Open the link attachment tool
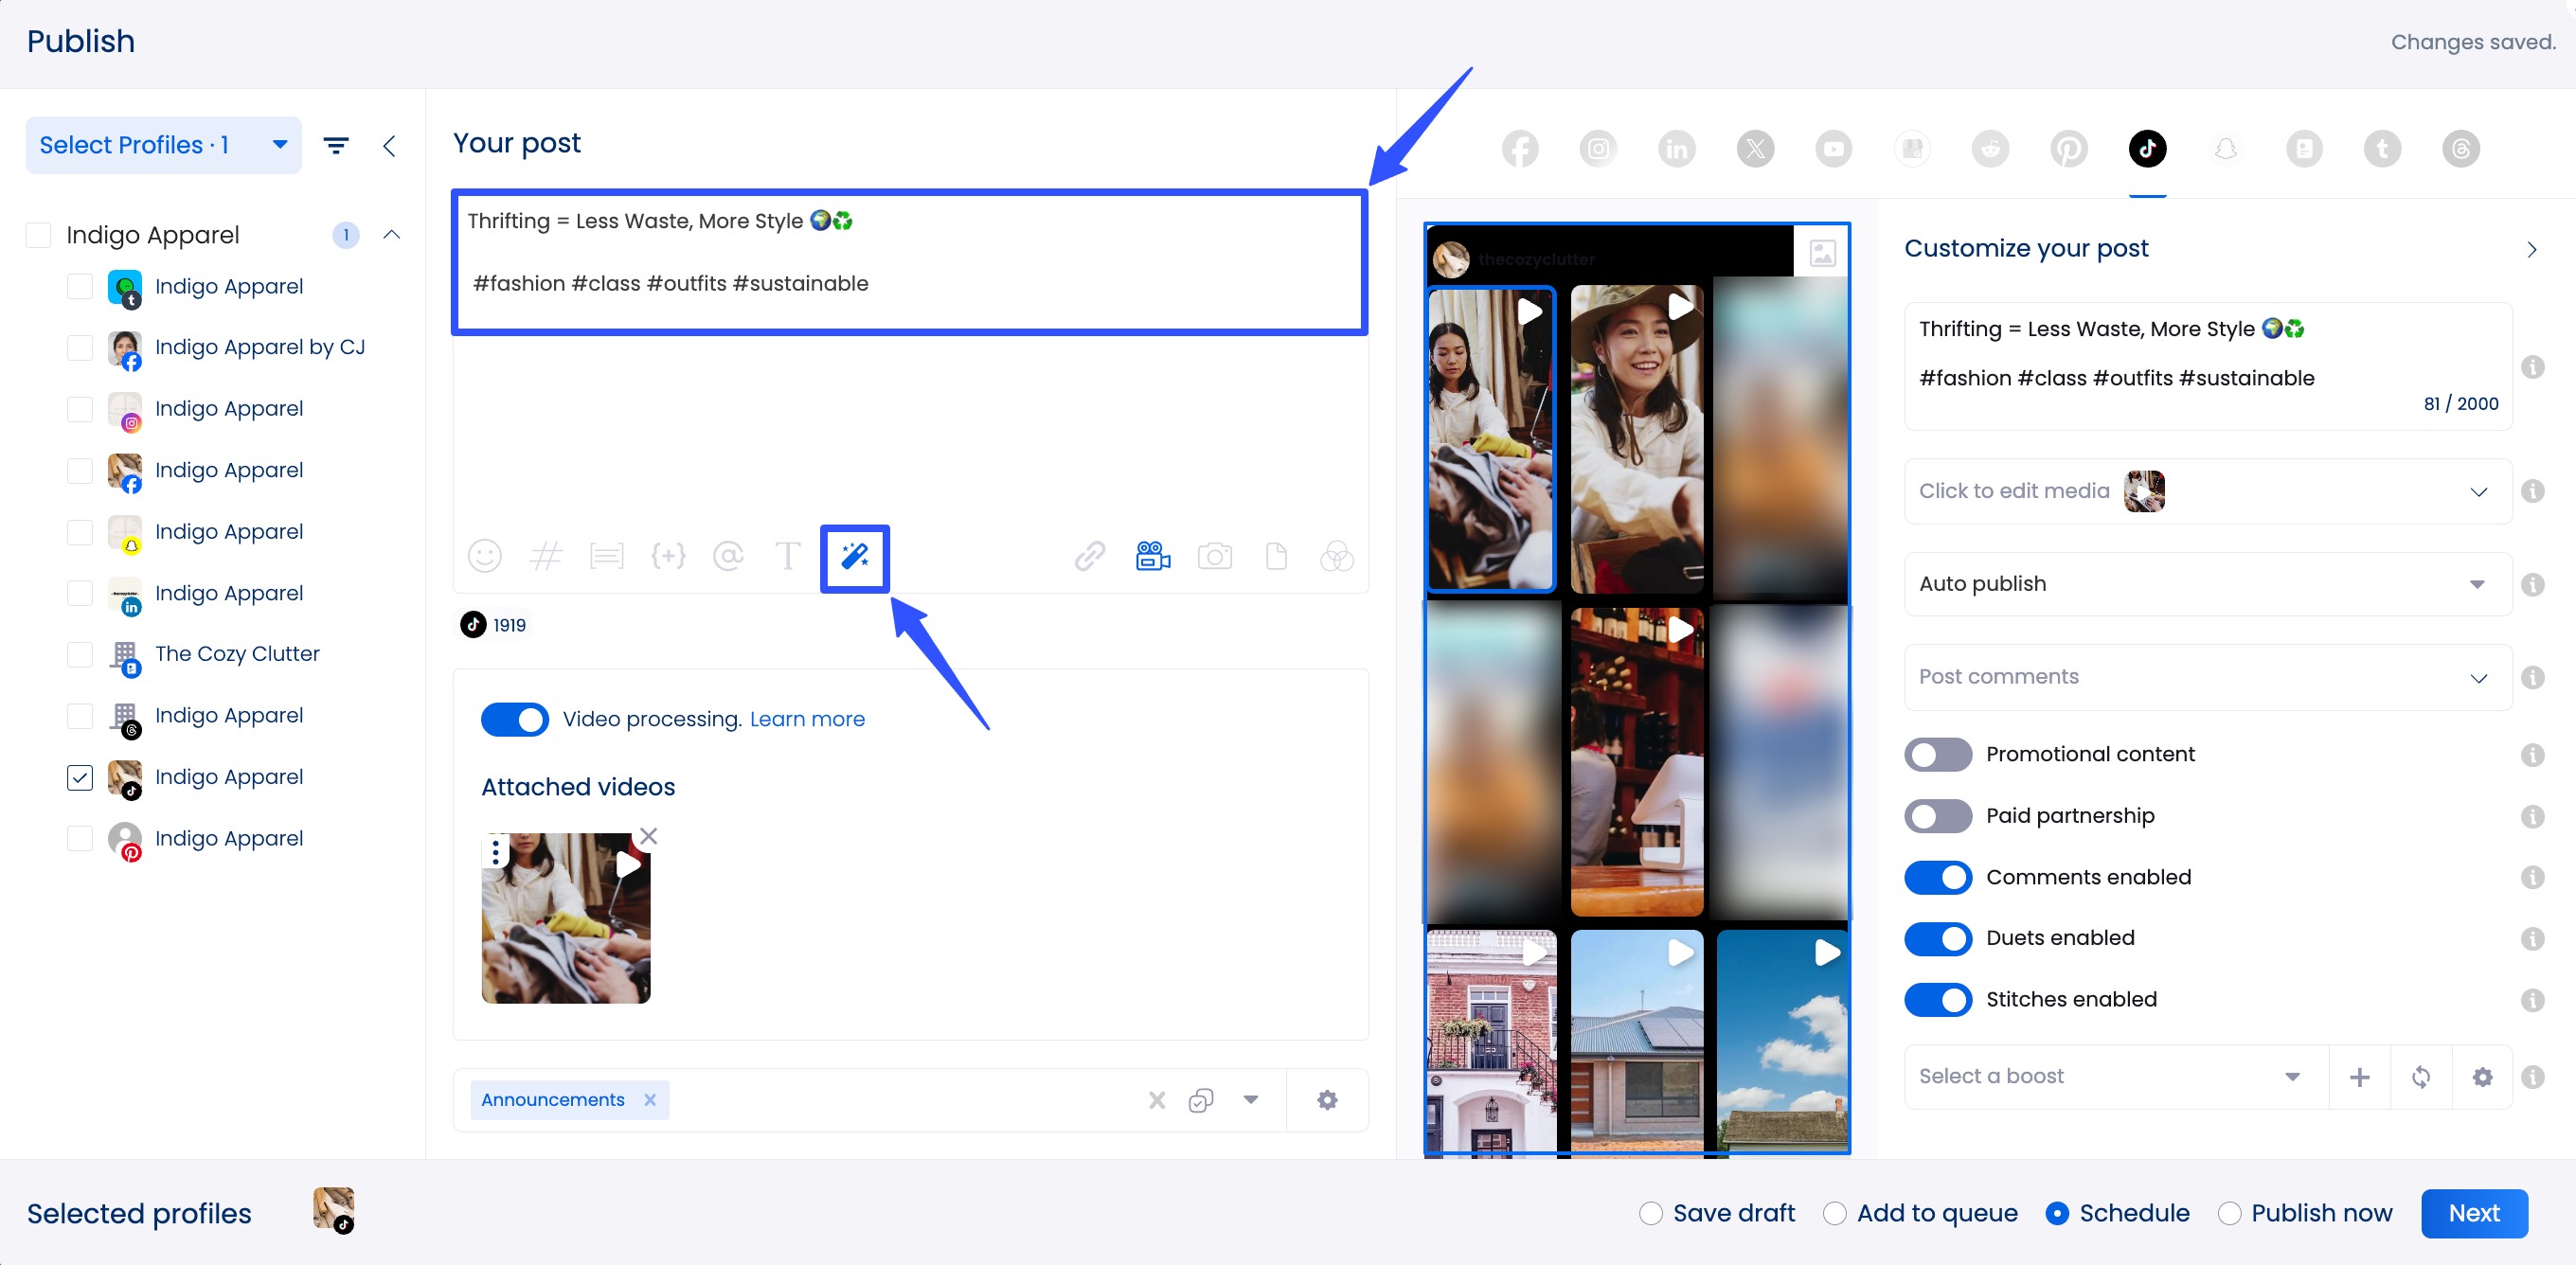2576x1265 pixels. click(1090, 557)
